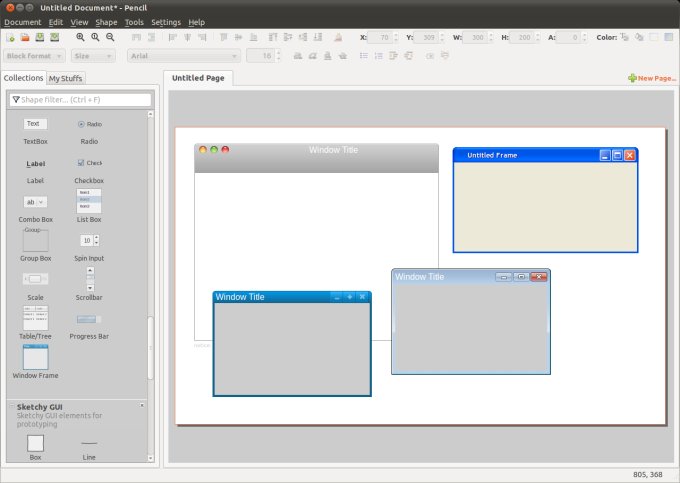This screenshot has height=483, width=680.
Task: Select the TextBox shape in Collections
Action: coord(36,131)
